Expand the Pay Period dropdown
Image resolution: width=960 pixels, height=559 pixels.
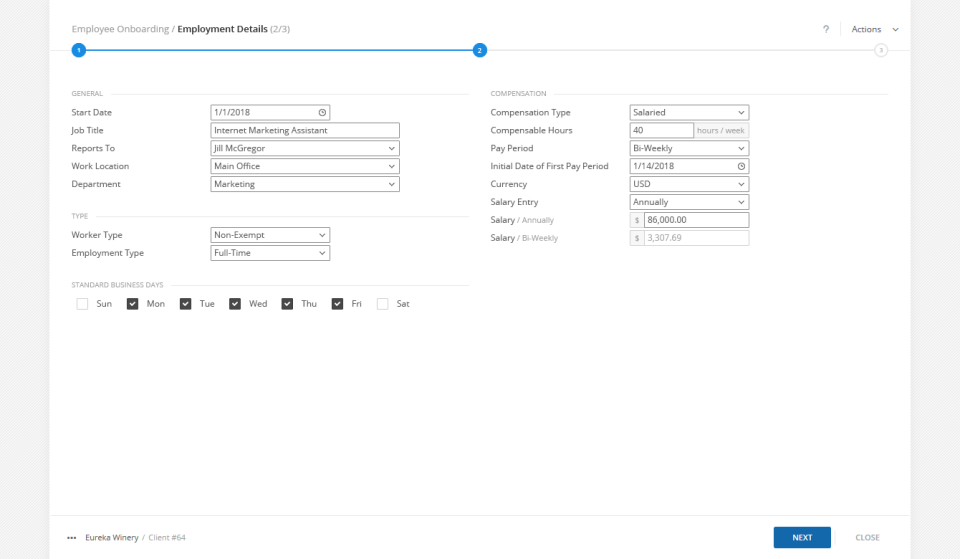[x=689, y=148]
